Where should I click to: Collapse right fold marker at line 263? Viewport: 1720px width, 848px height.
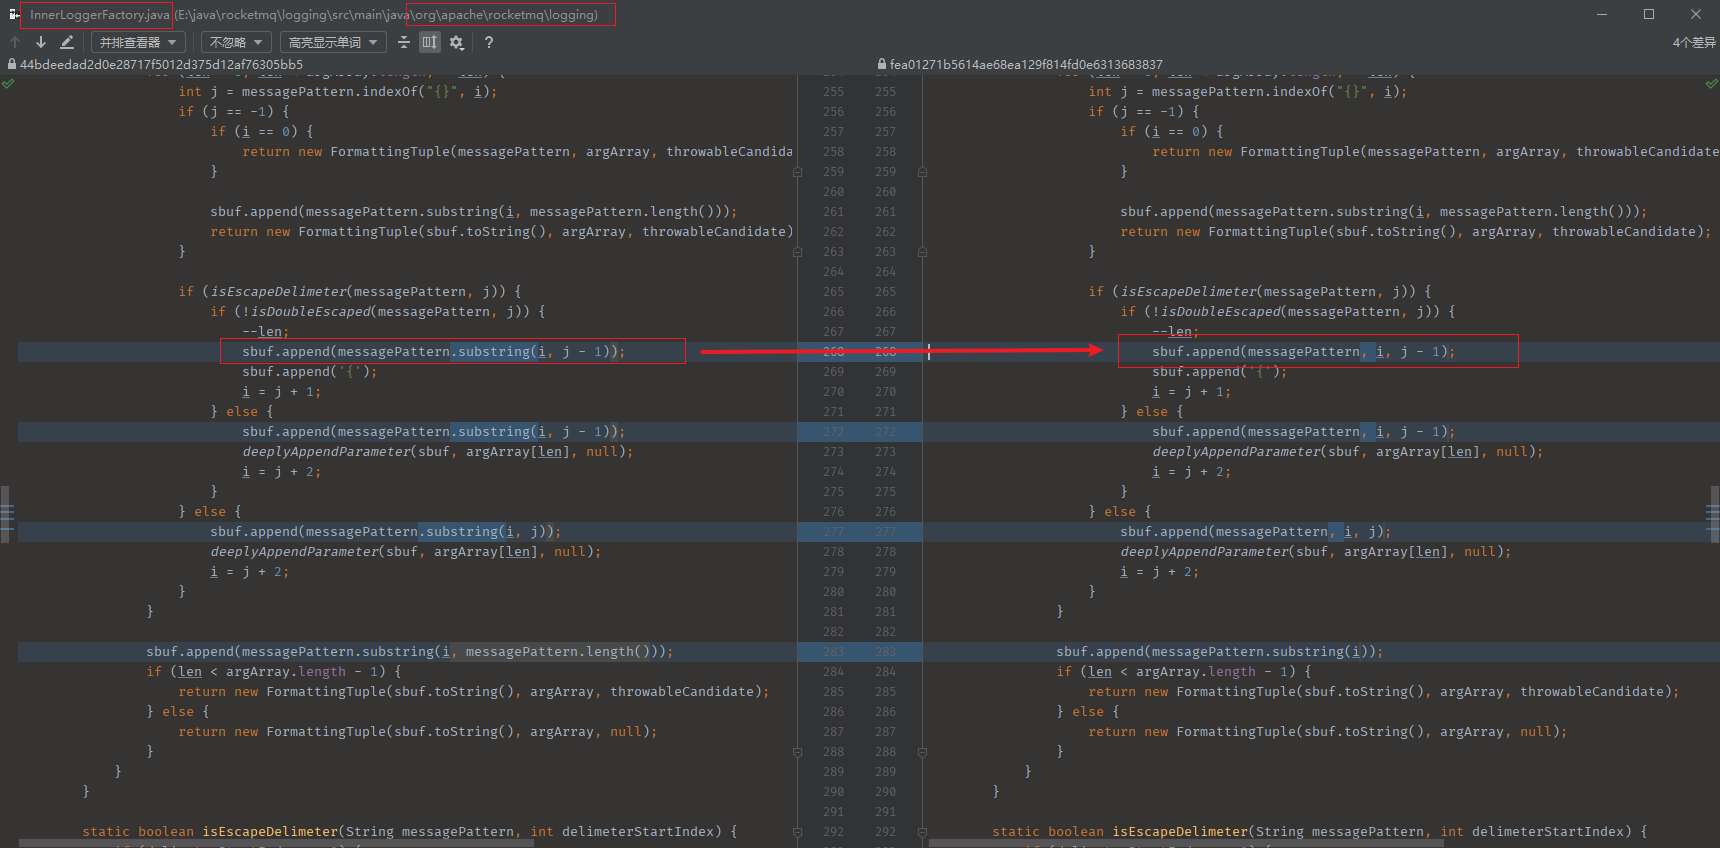tap(922, 252)
